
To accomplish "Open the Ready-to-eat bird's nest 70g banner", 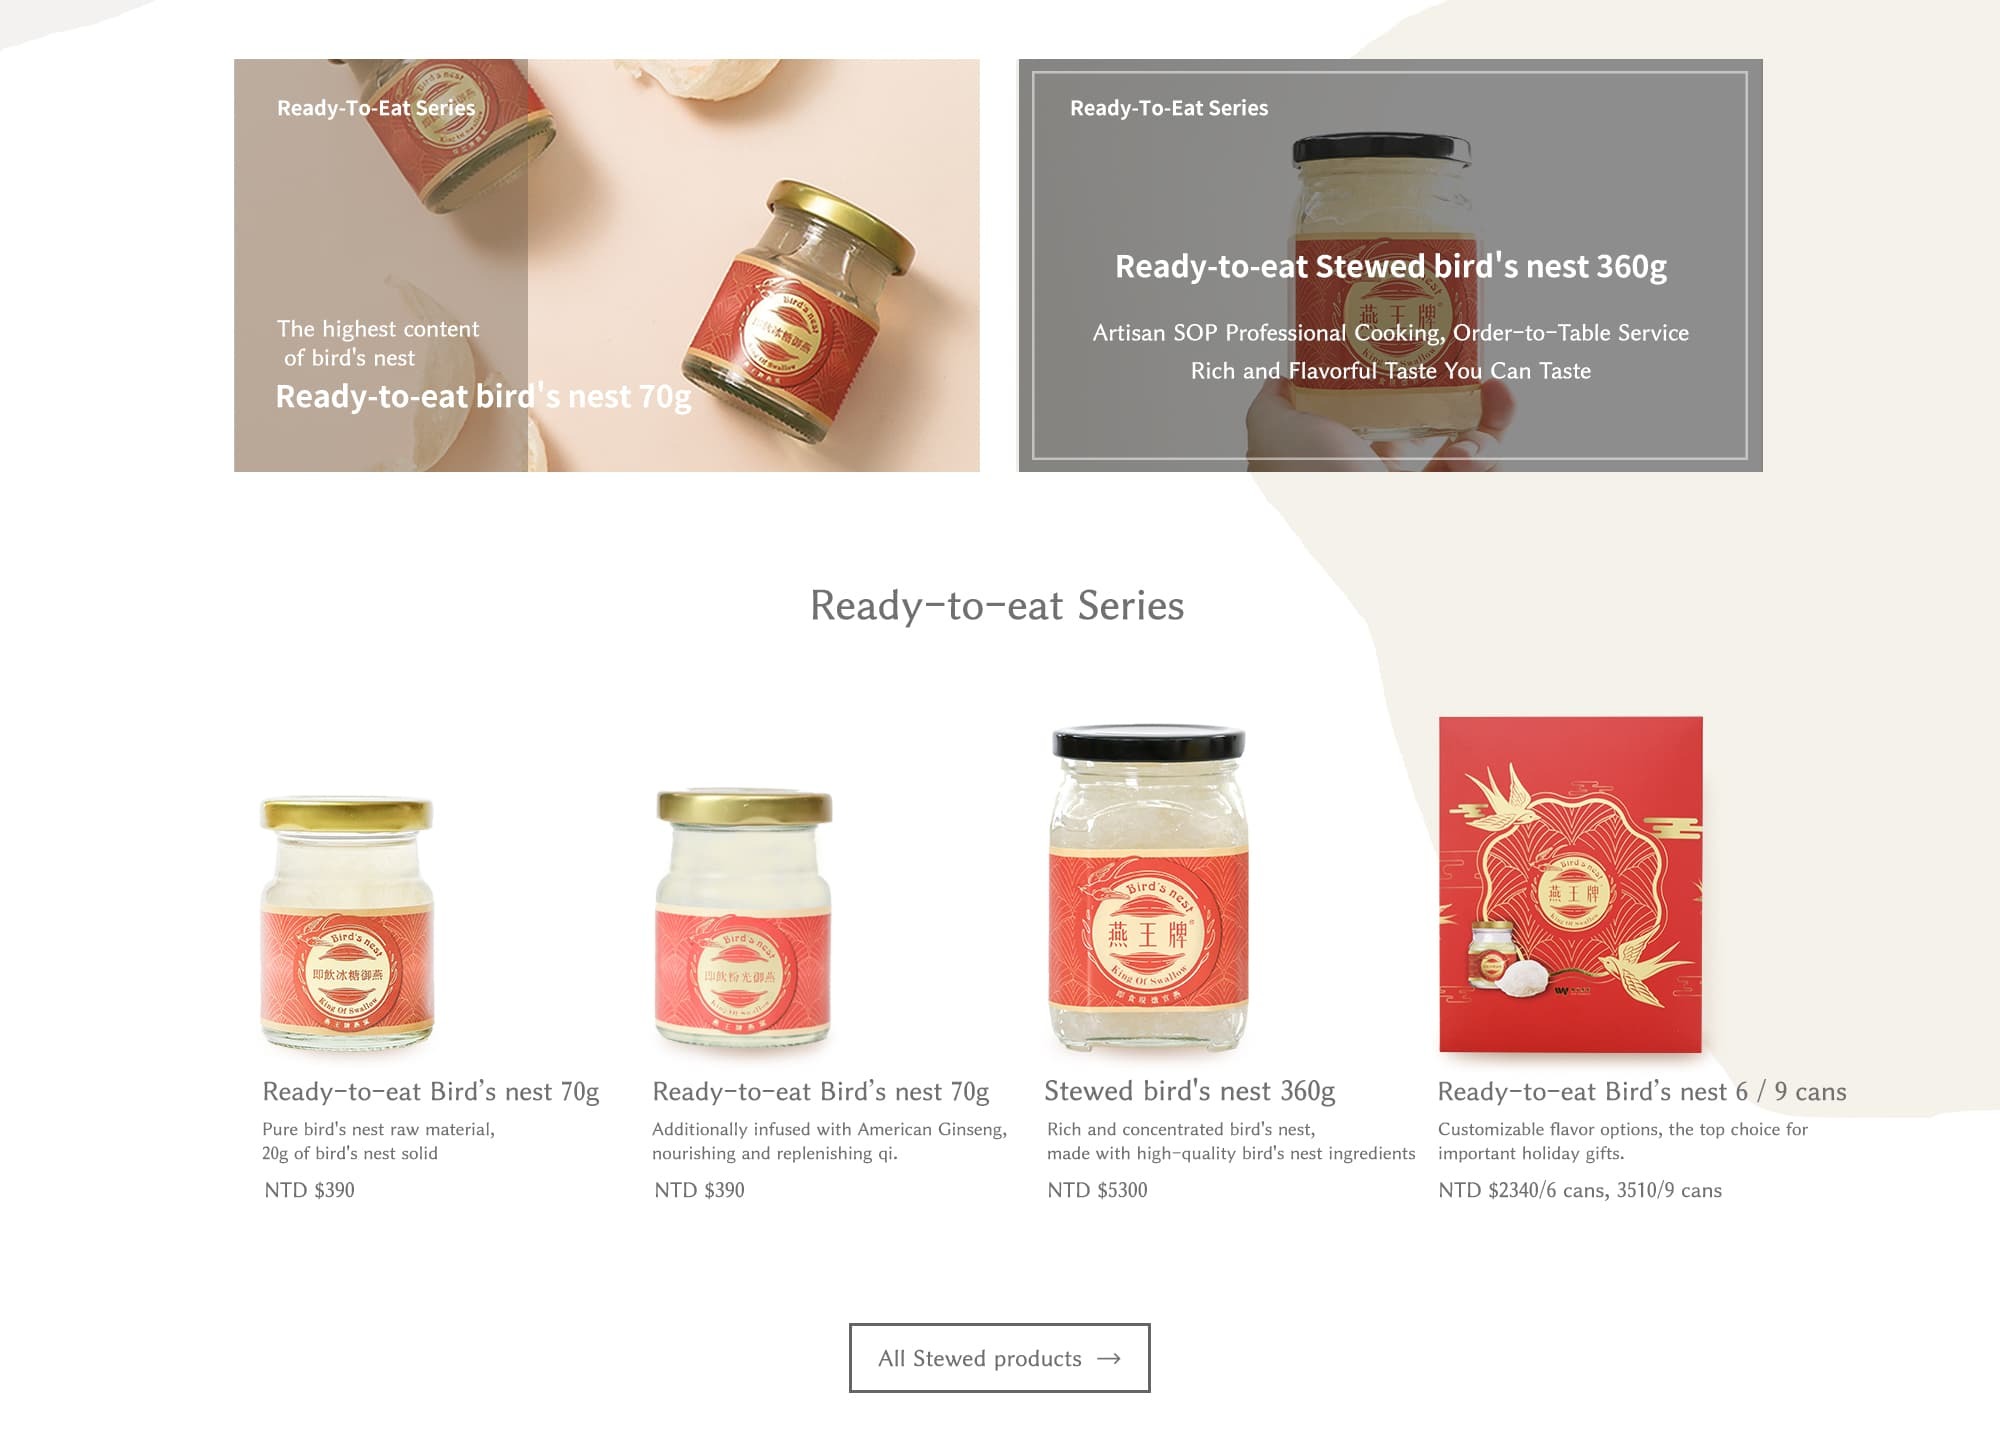I will coord(606,265).
